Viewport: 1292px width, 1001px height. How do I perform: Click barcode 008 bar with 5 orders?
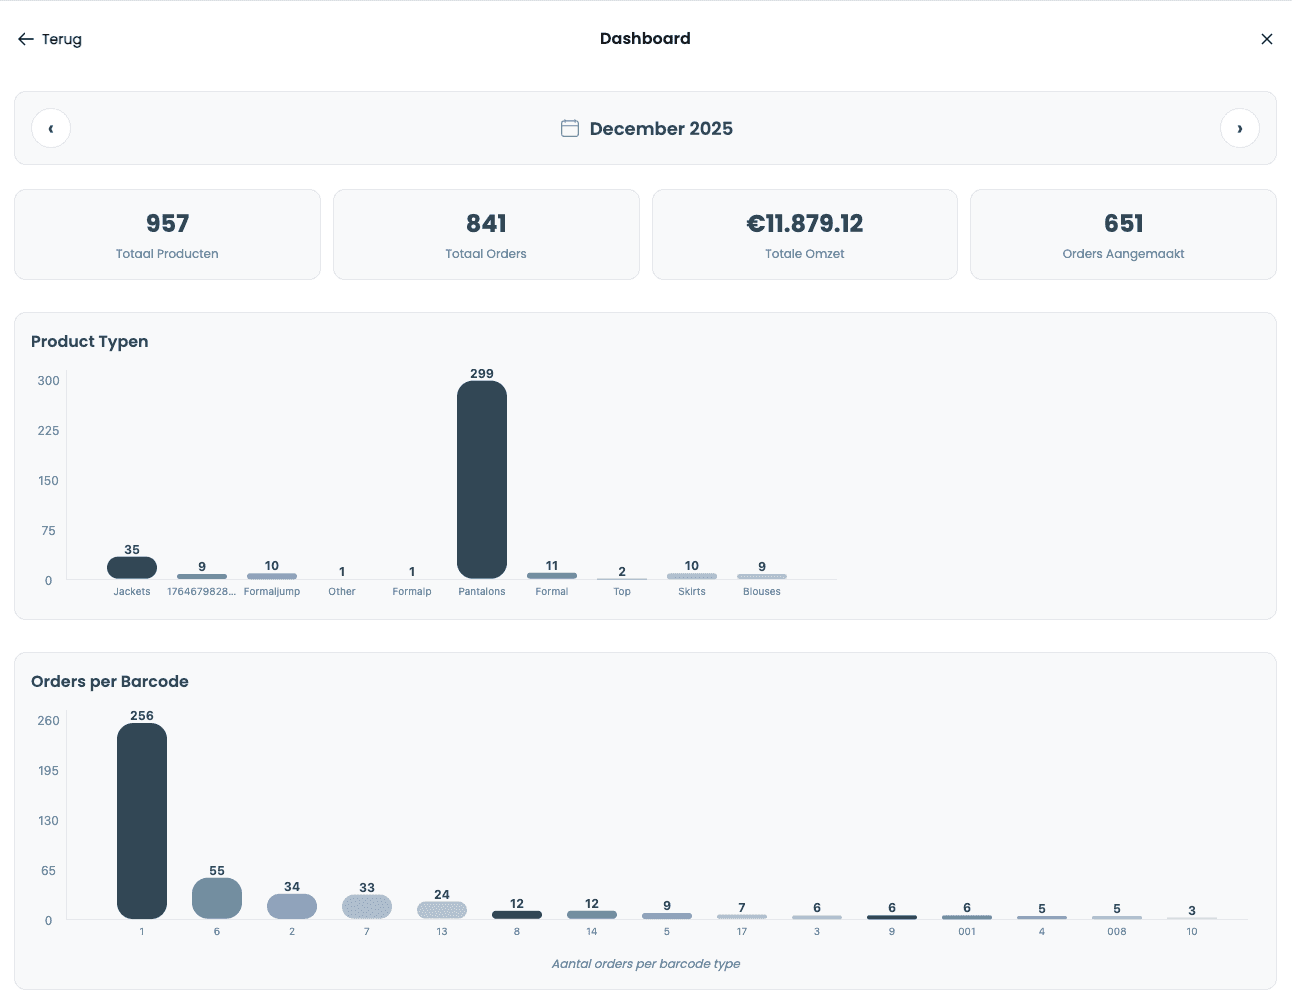tap(1117, 917)
